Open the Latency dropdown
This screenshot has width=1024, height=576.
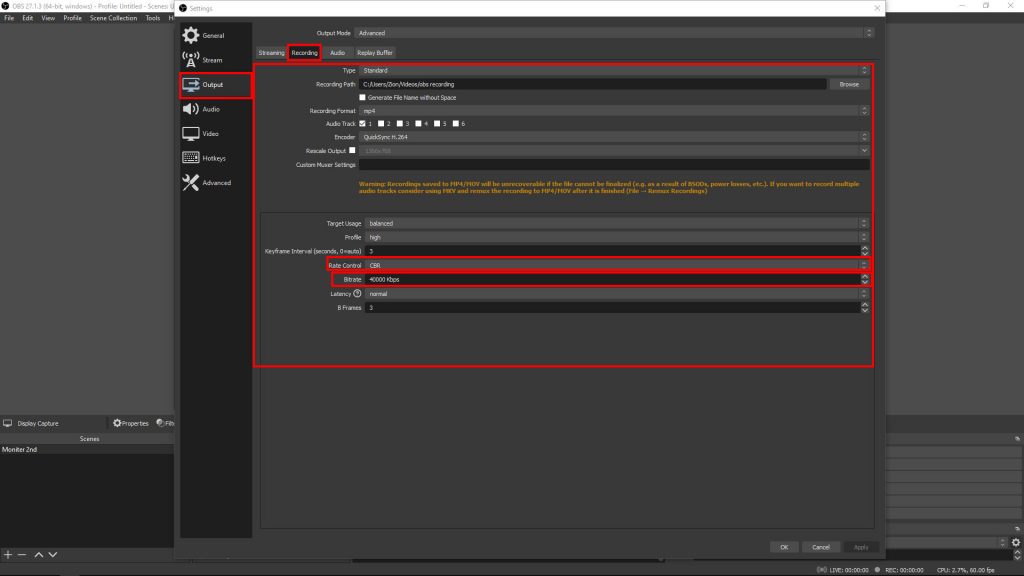[x=617, y=294]
